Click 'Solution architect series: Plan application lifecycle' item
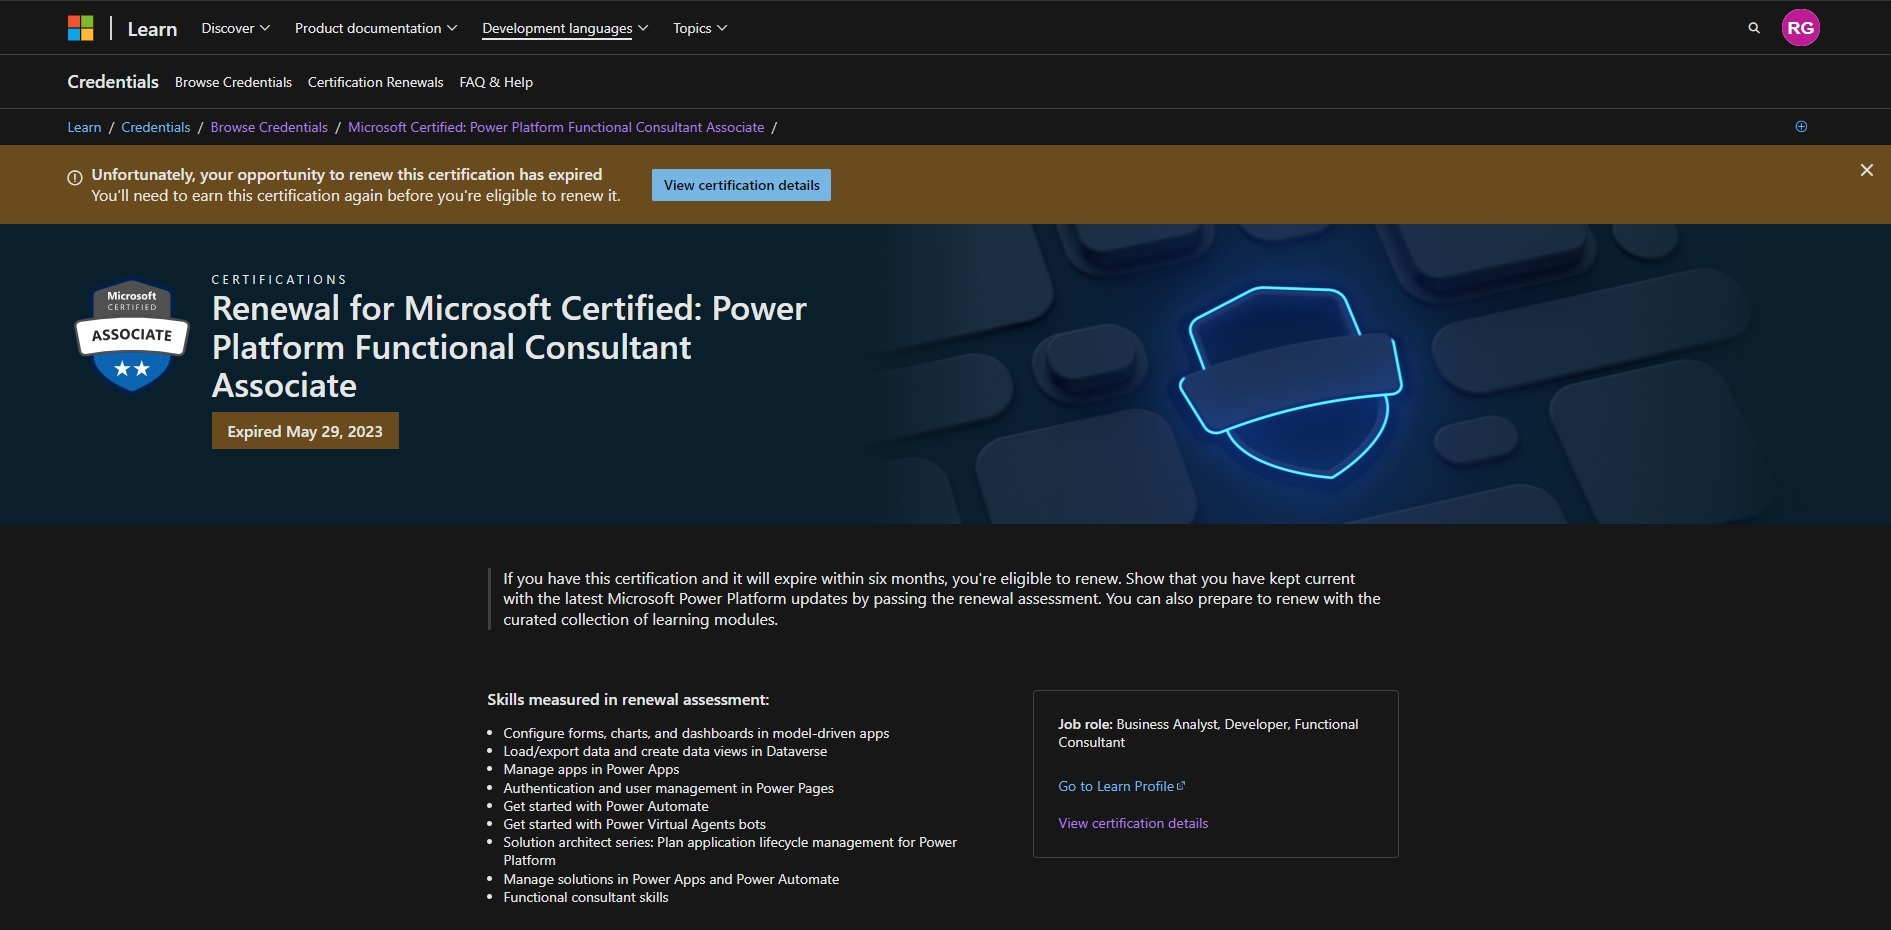 730,851
